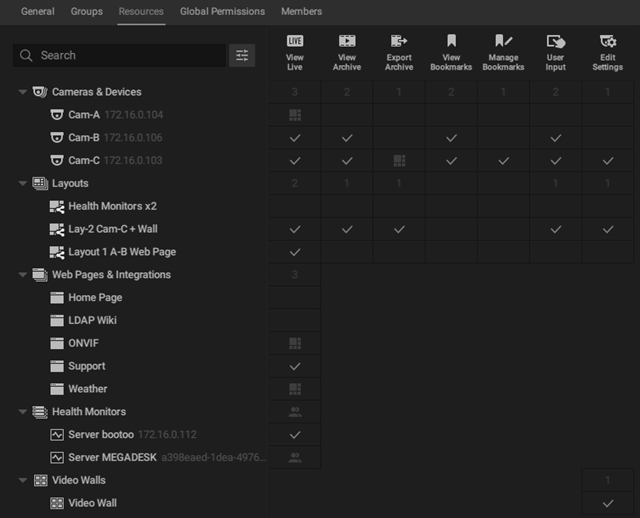Select the Support web page label
The image size is (640, 518).
87,366
